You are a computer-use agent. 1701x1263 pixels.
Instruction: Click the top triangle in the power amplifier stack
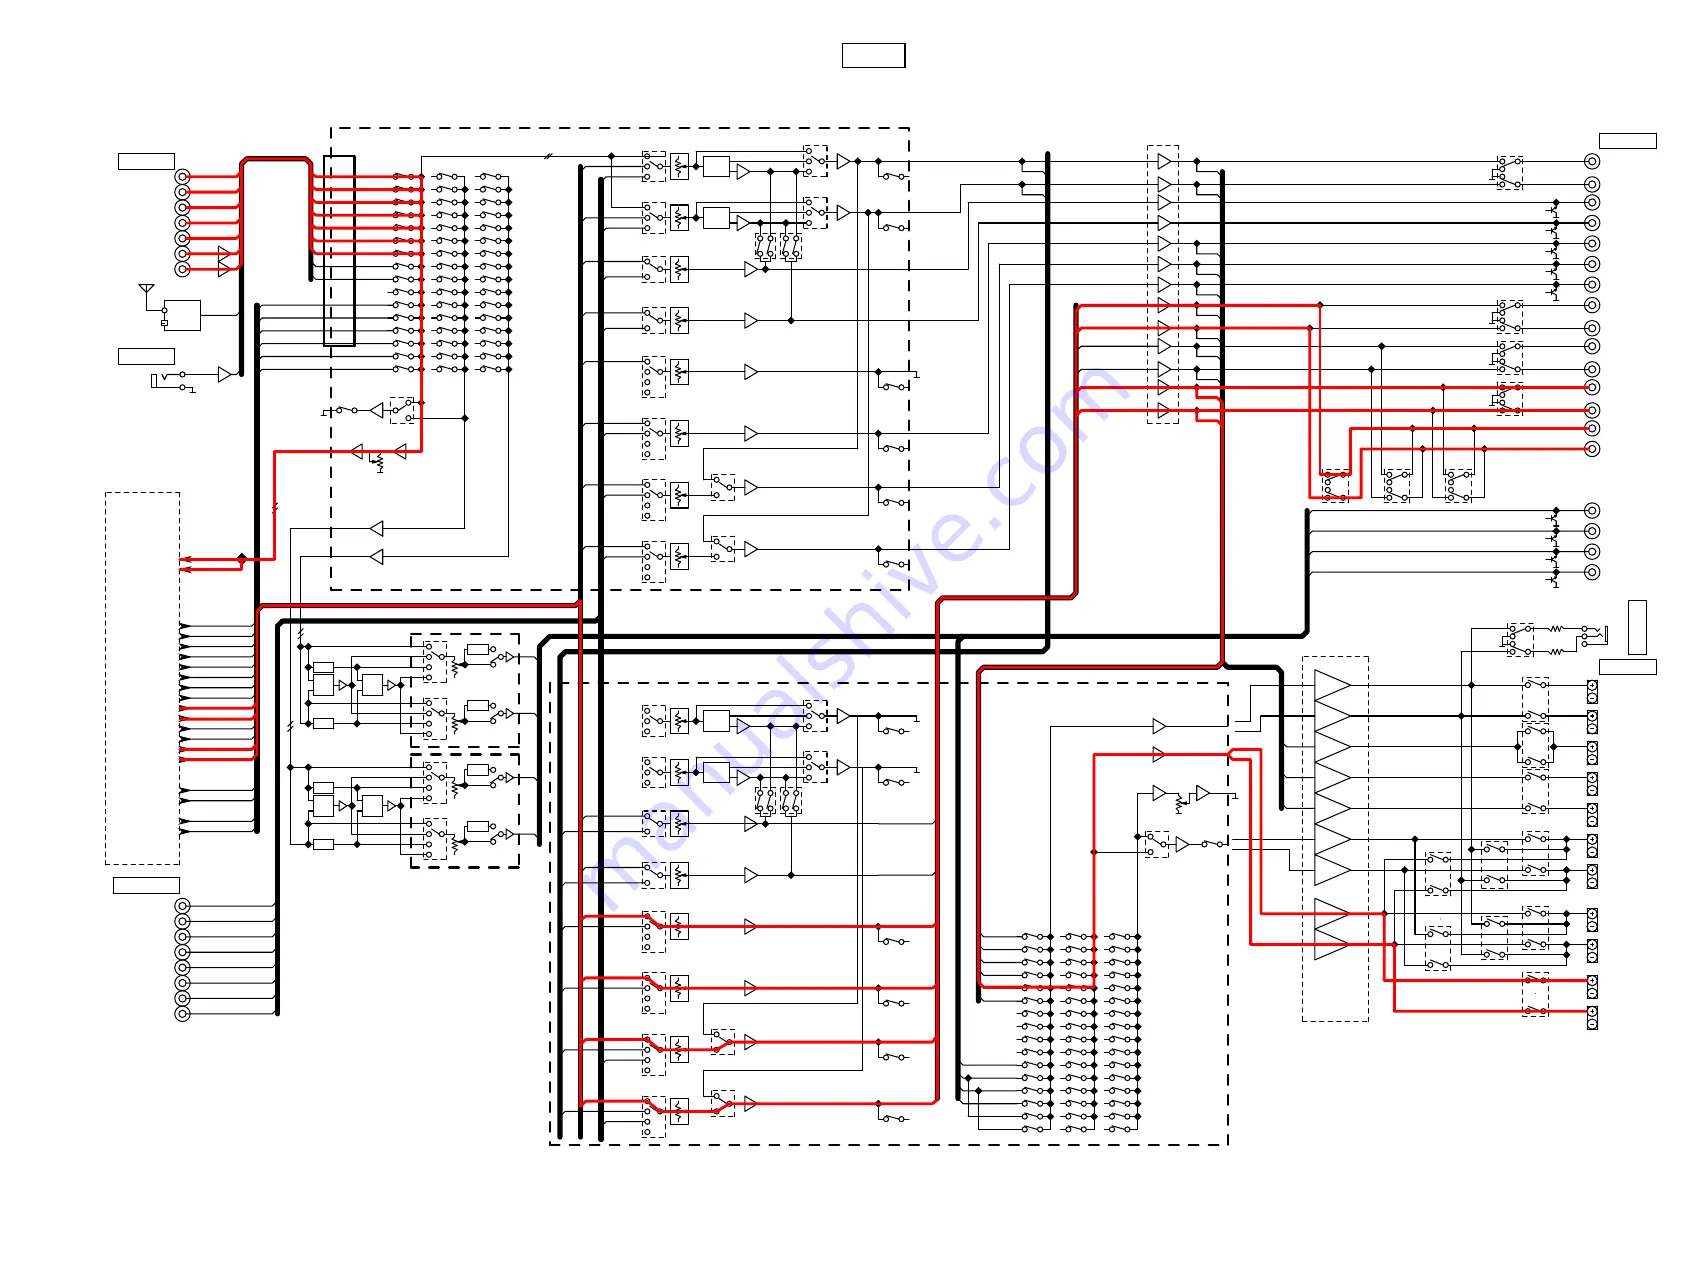point(1332,685)
